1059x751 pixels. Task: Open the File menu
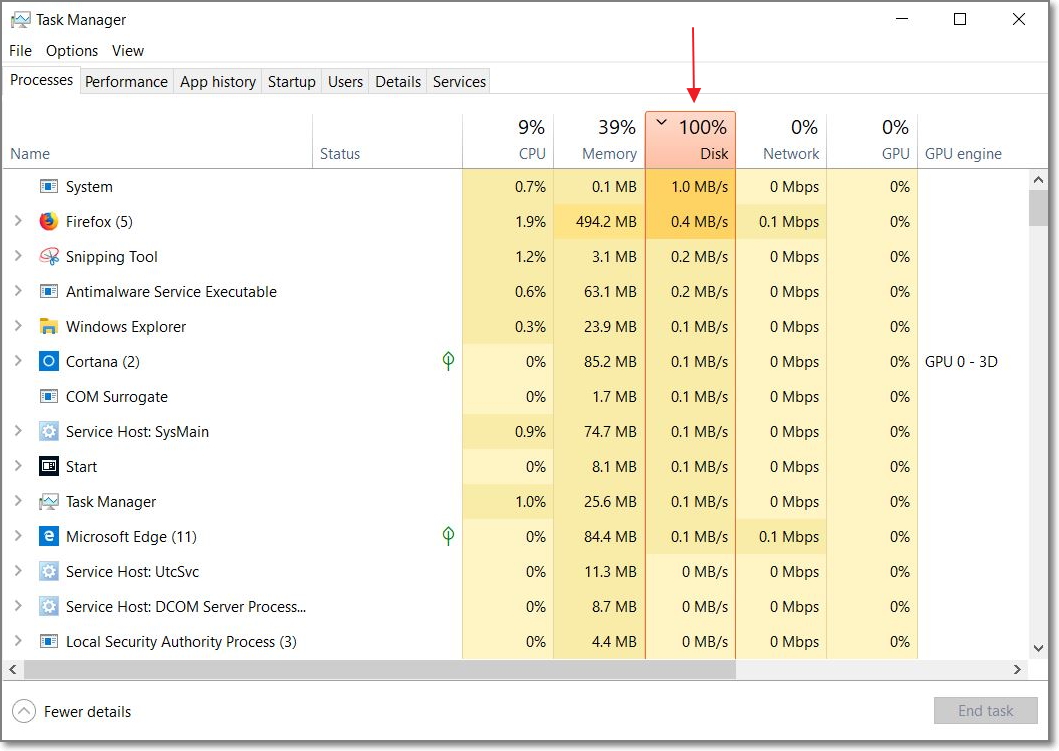(x=20, y=51)
